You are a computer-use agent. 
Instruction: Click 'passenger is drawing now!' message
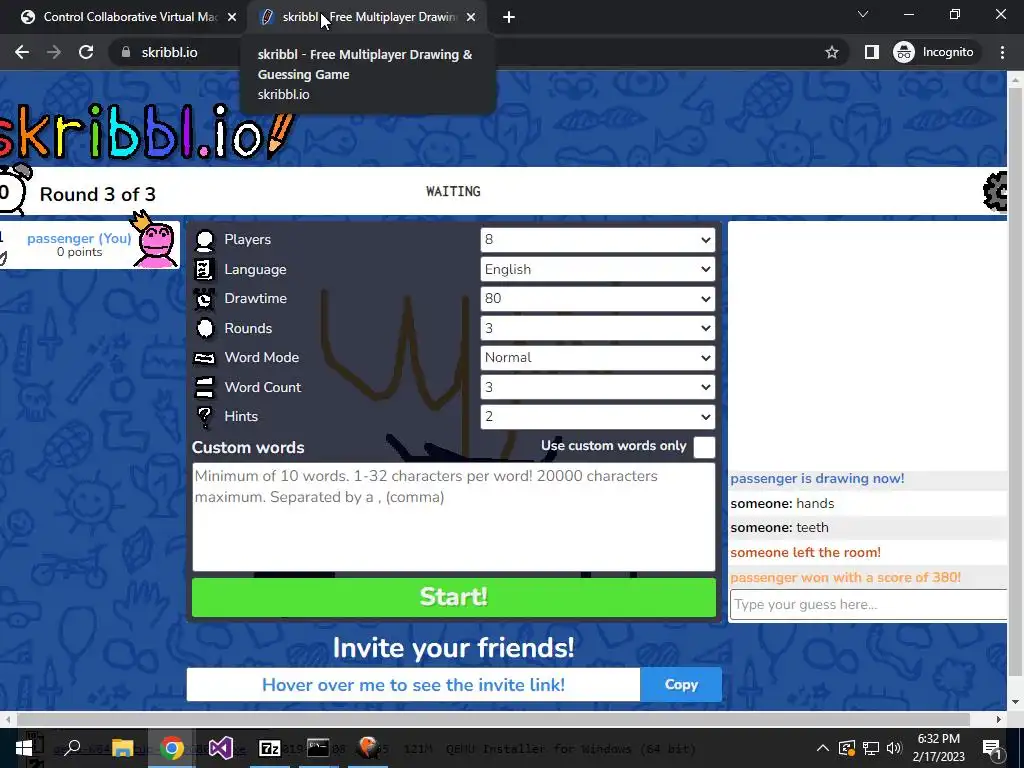817,479
